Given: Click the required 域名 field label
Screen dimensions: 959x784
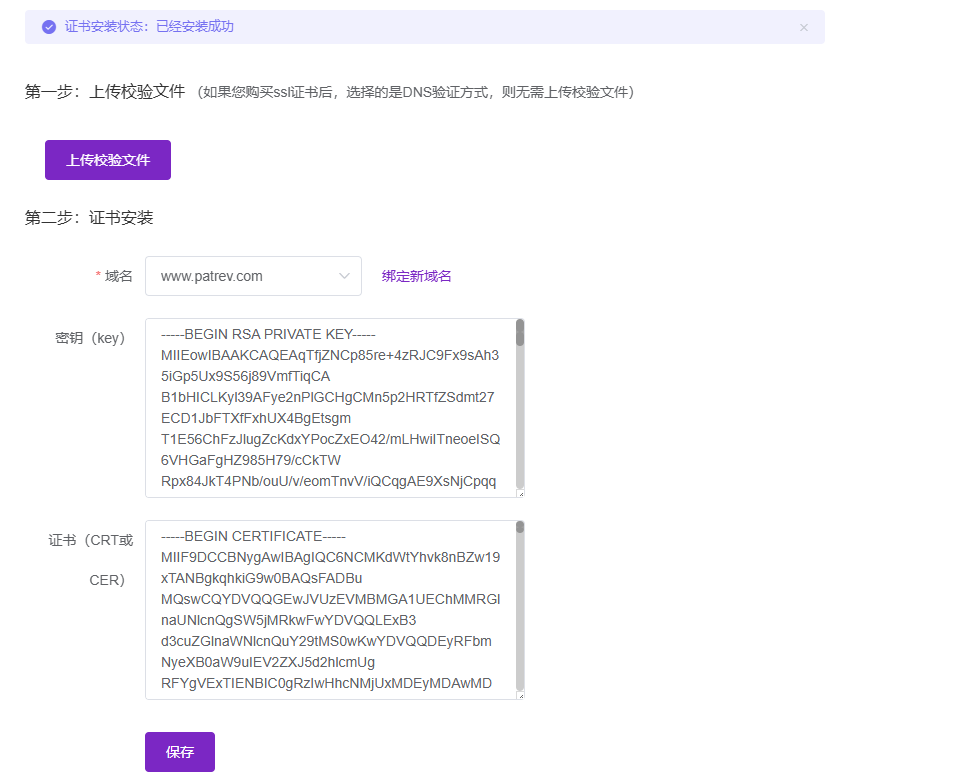Looking at the screenshot, I should click(x=118, y=276).
